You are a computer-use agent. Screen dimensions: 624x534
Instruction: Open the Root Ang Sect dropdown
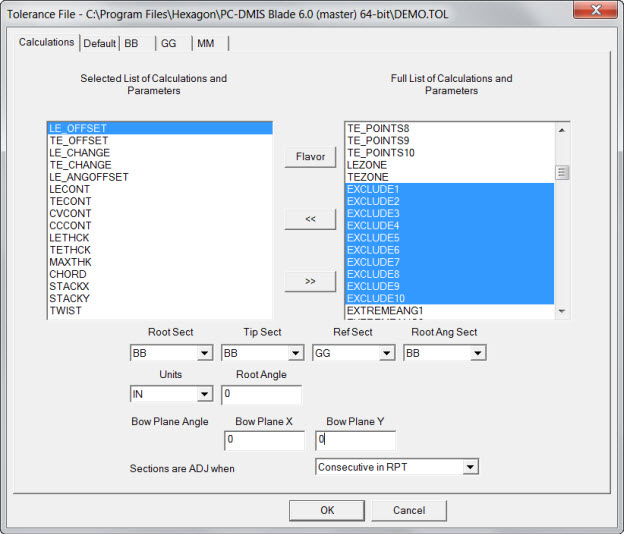[x=477, y=353]
